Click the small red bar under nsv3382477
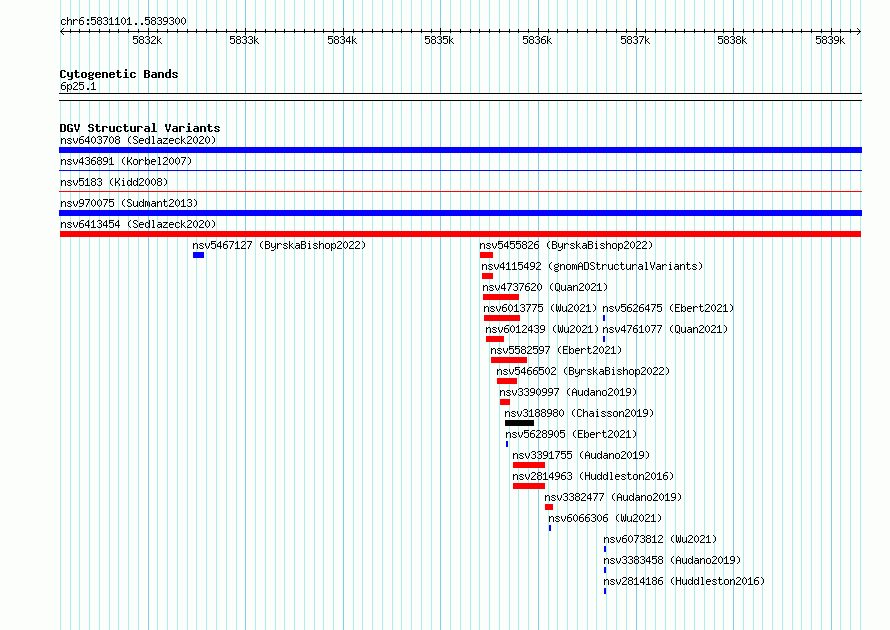 [549, 507]
